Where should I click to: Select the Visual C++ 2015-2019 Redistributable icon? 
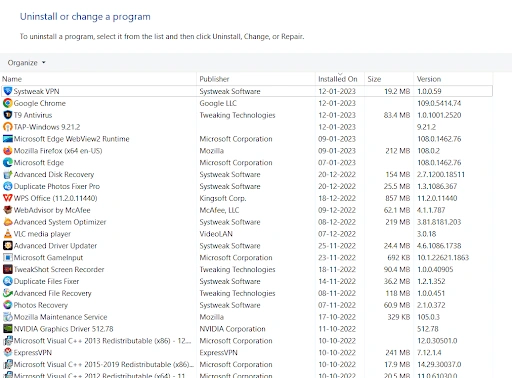8,364
